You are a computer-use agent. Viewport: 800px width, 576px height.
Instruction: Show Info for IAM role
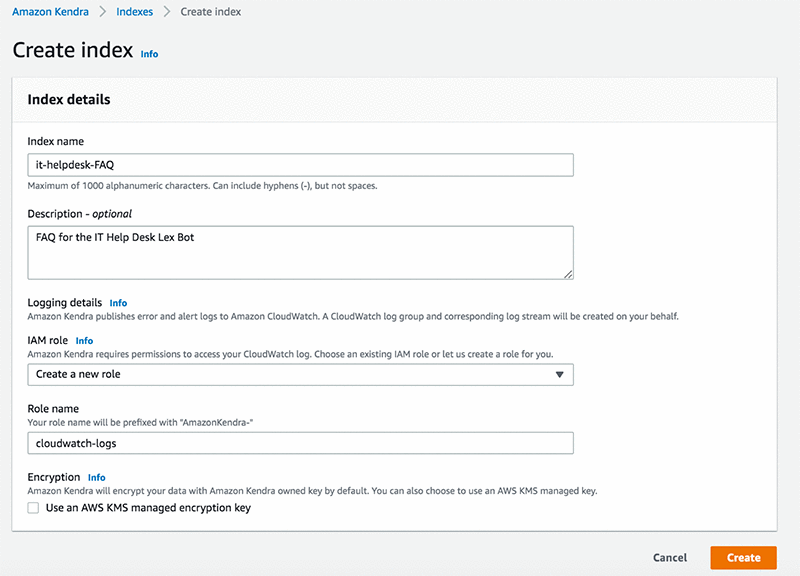pyautogui.click(x=84, y=341)
